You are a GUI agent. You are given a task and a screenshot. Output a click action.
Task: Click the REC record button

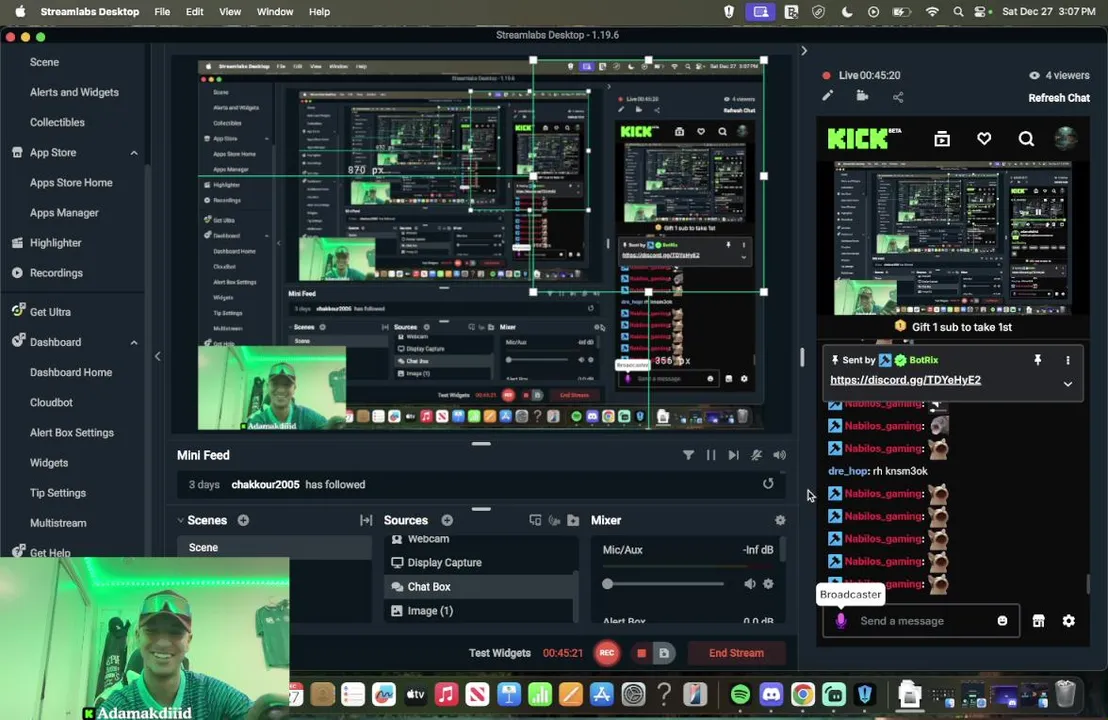[606, 653]
